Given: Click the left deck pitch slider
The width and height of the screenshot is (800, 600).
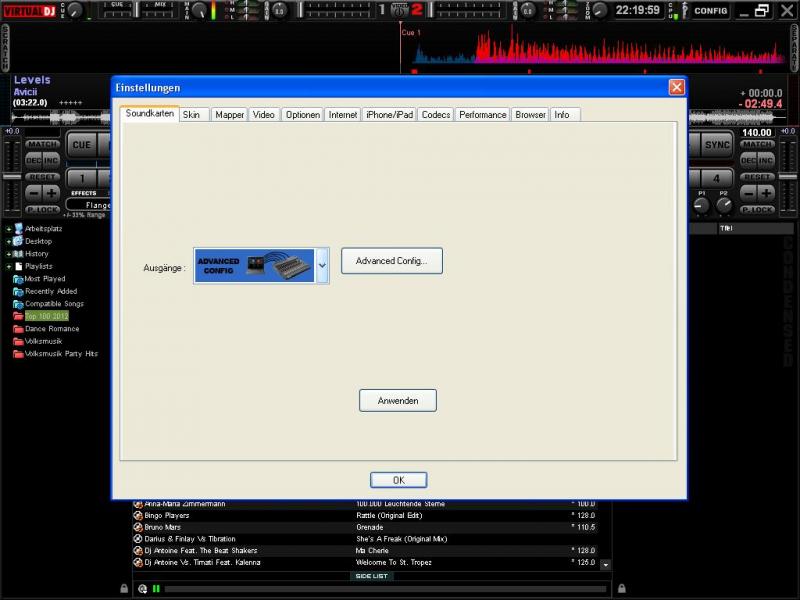Looking at the screenshot, I should (x=12, y=177).
